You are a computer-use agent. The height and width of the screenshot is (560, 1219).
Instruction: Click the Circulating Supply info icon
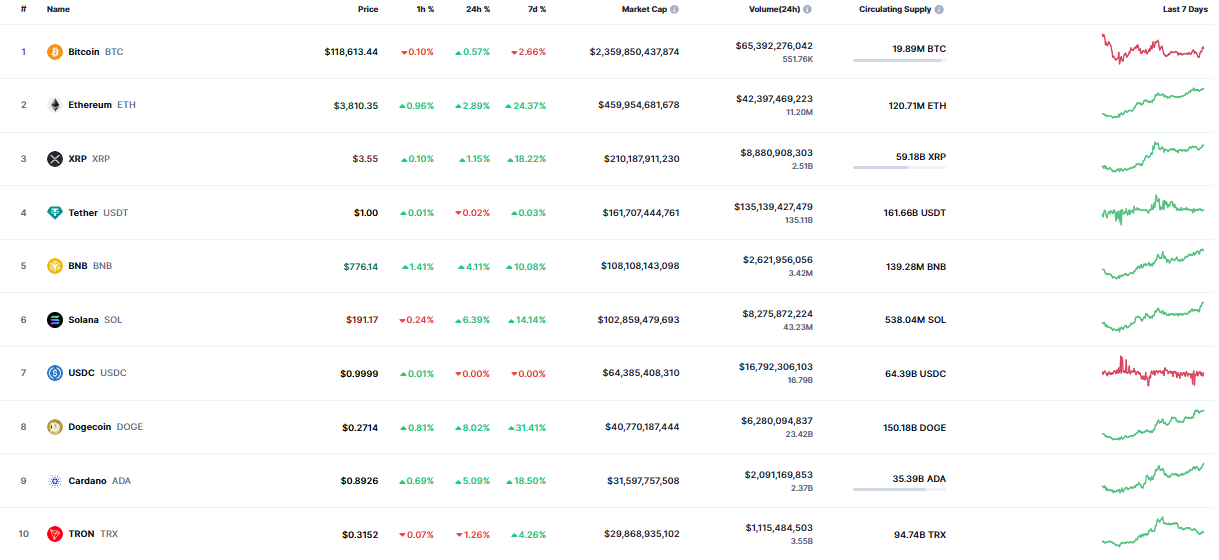(x=939, y=9)
